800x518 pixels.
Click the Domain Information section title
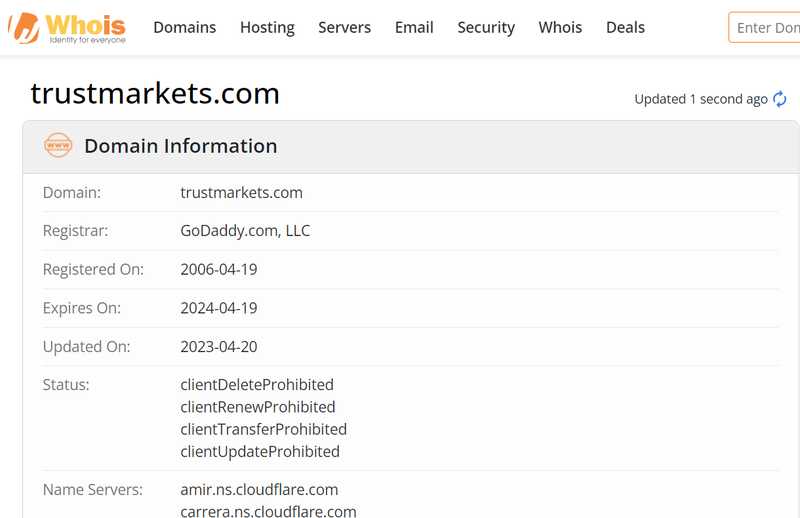180,146
